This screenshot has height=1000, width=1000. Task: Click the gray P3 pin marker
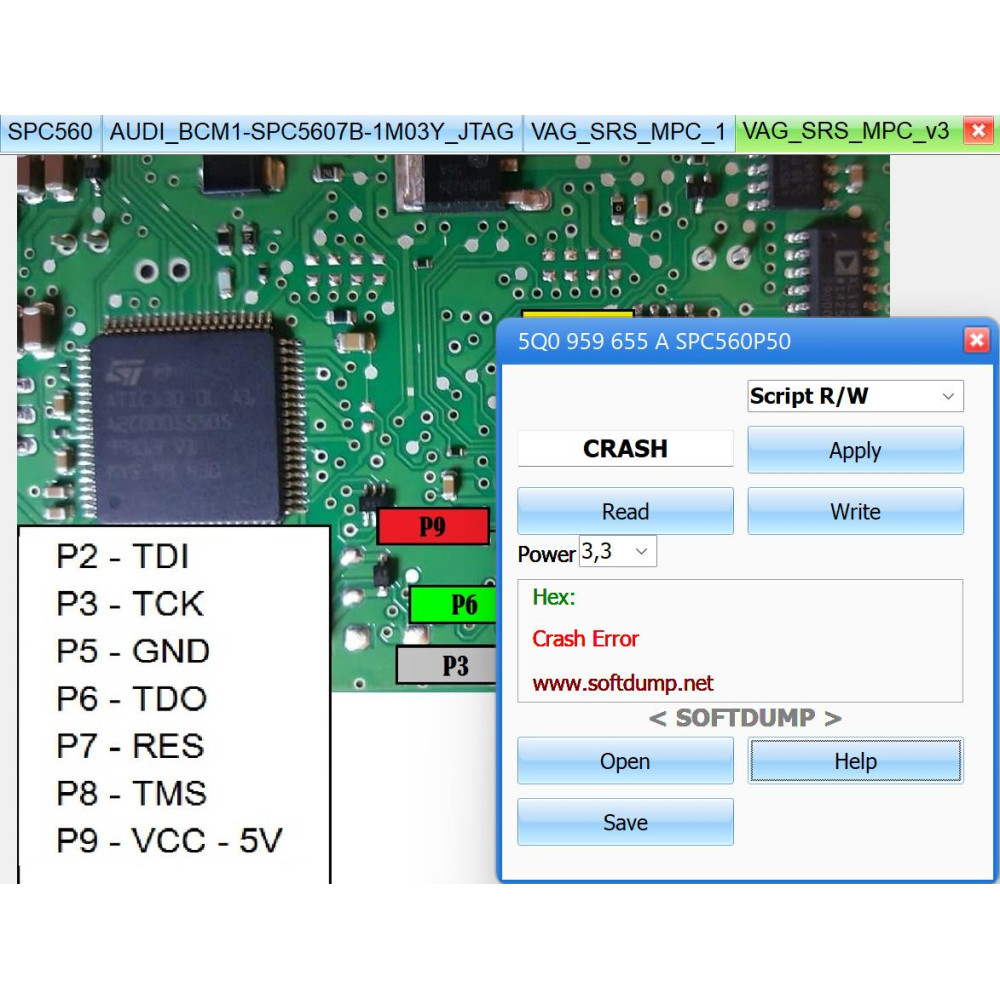446,665
